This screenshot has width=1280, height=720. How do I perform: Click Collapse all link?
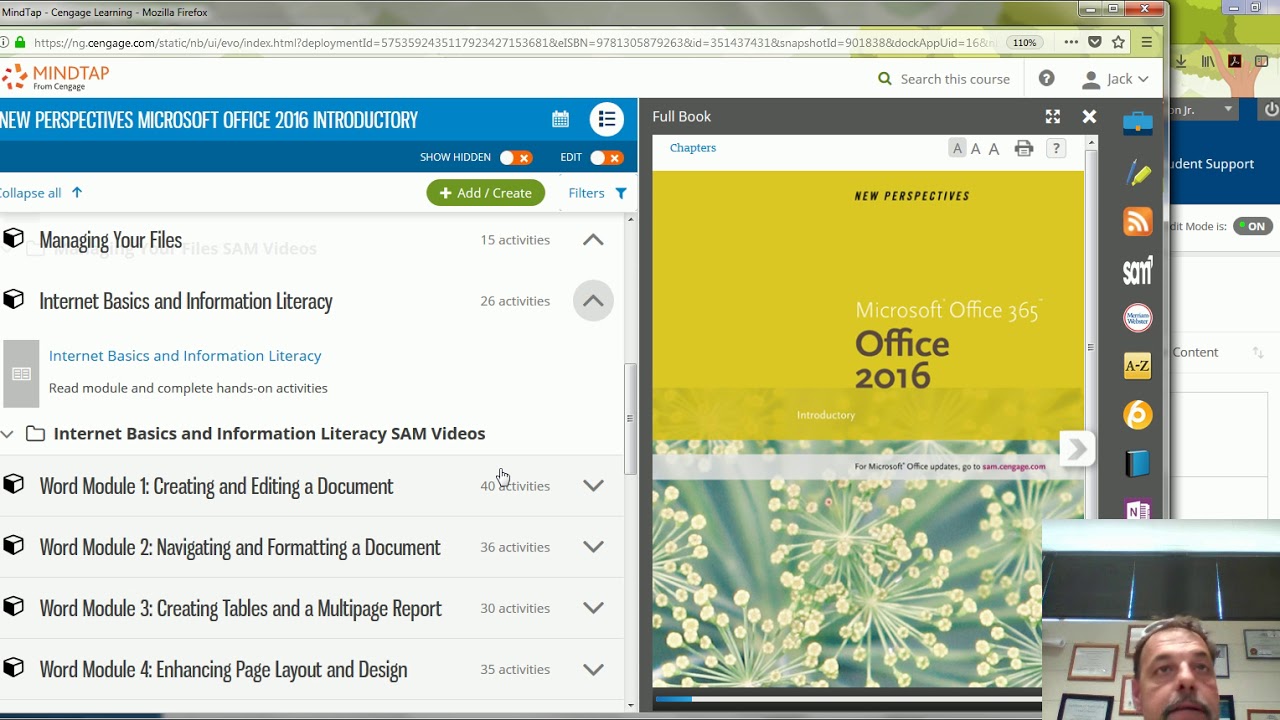[40, 193]
